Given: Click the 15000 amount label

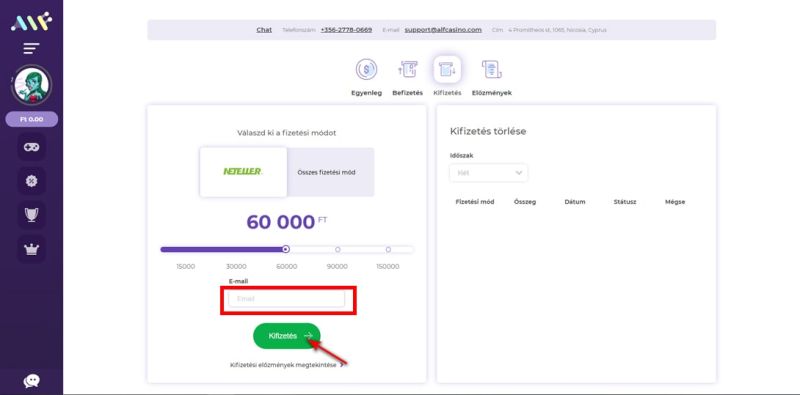Looking at the screenshot, I should (x=185, y=266).
